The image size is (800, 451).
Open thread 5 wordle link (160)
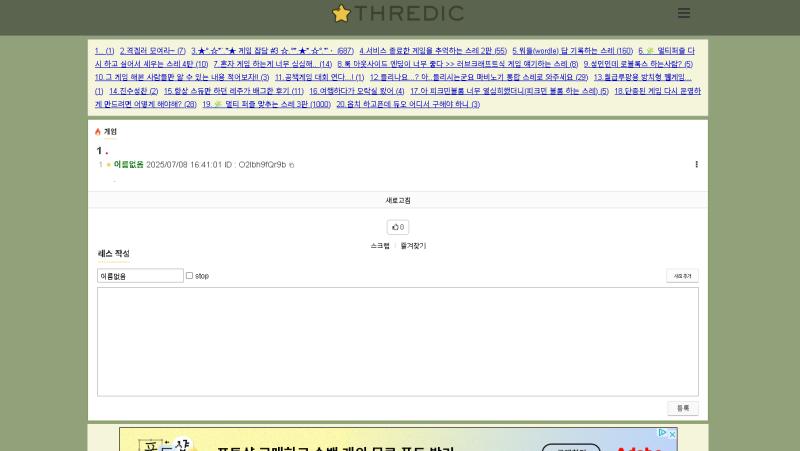(x=572, y=51)
